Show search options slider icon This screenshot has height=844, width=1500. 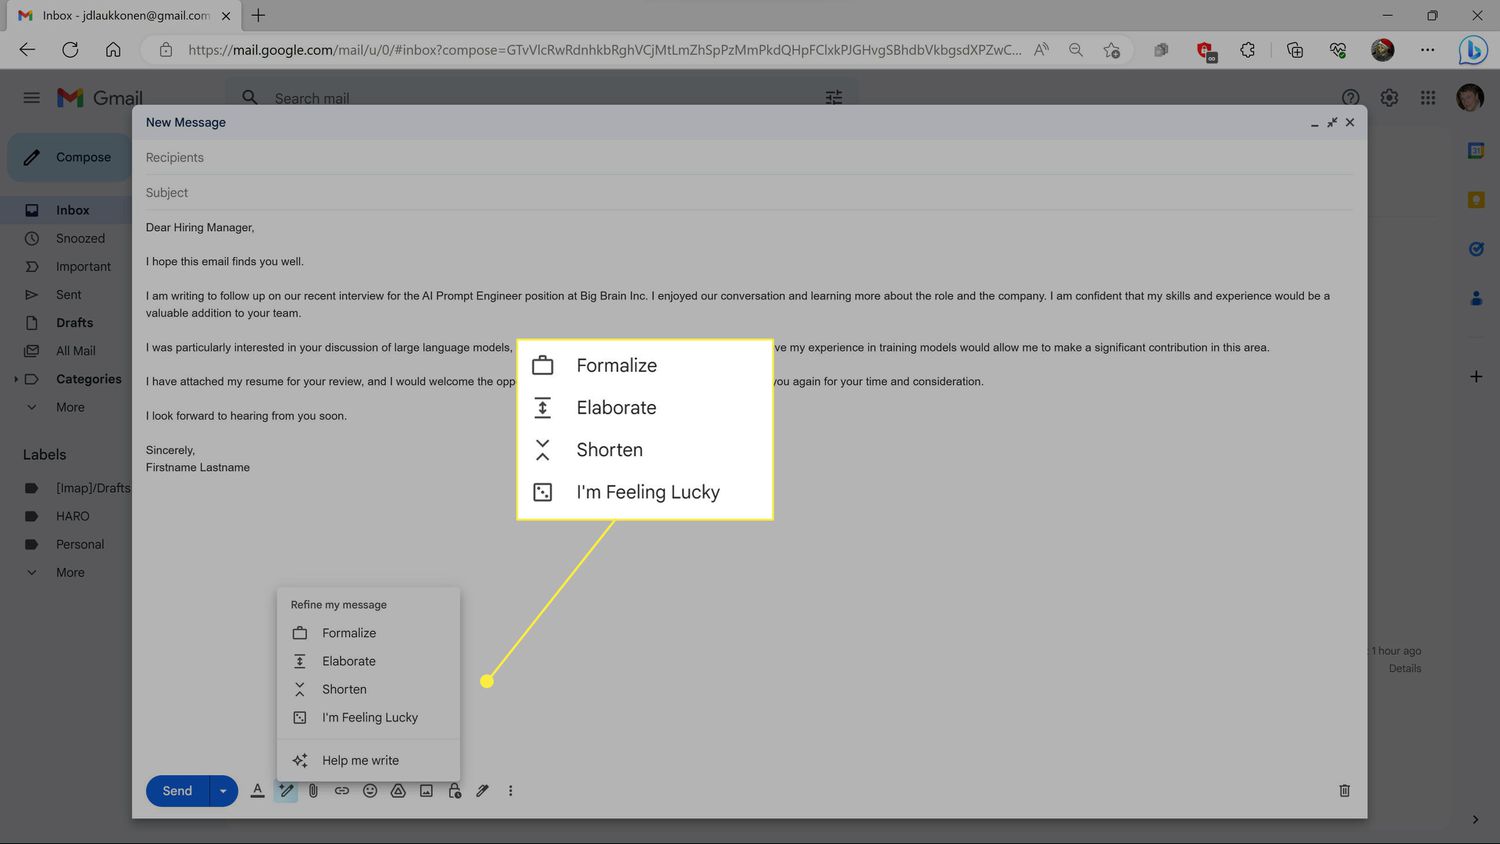(x=833, y=98)
